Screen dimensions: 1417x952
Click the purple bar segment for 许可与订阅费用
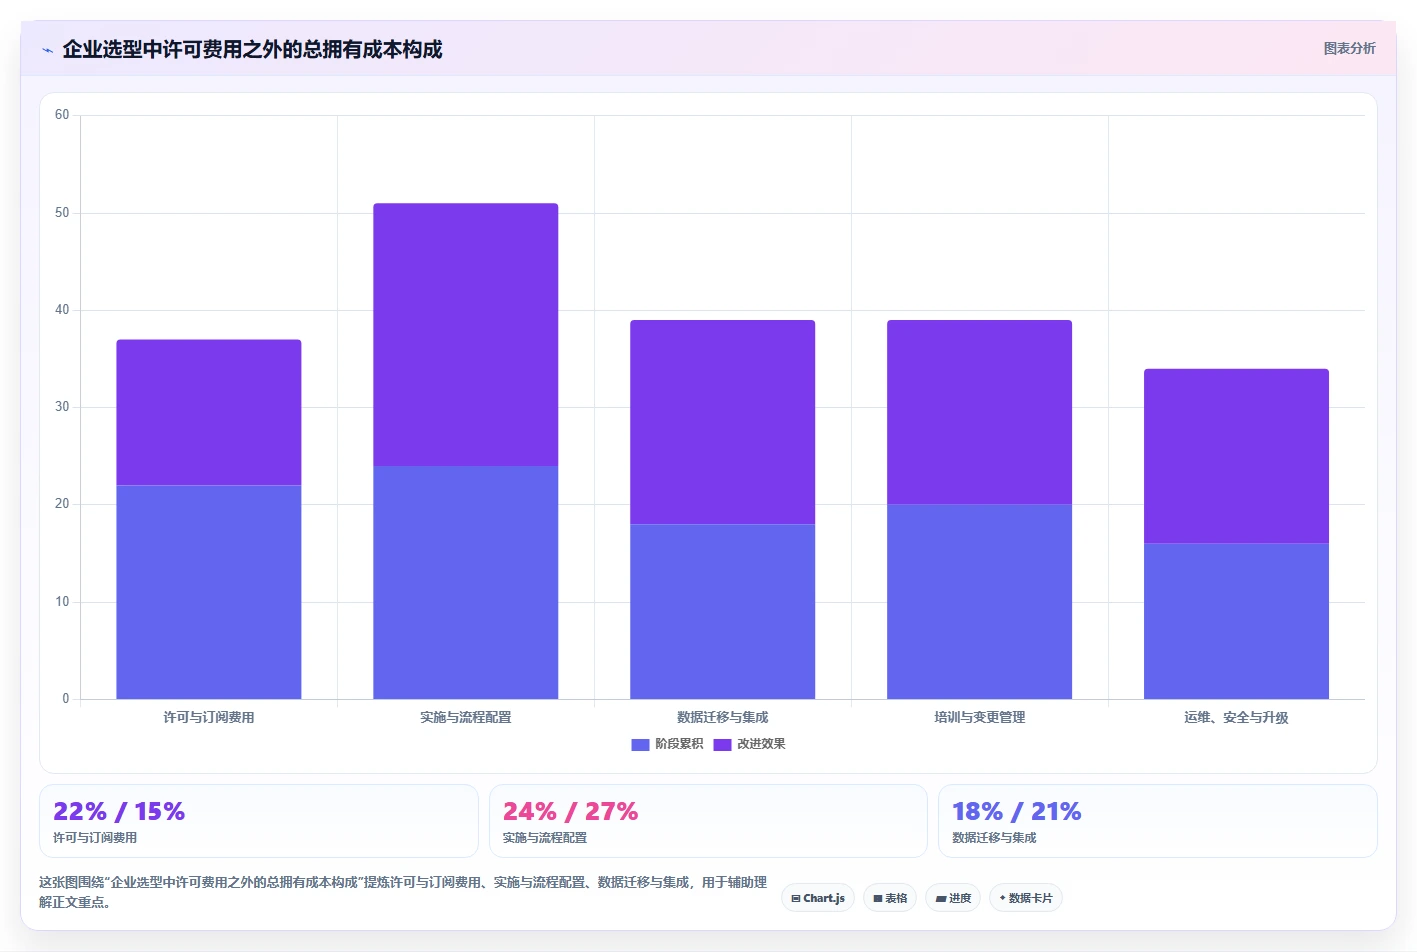(x=209, y=412)
